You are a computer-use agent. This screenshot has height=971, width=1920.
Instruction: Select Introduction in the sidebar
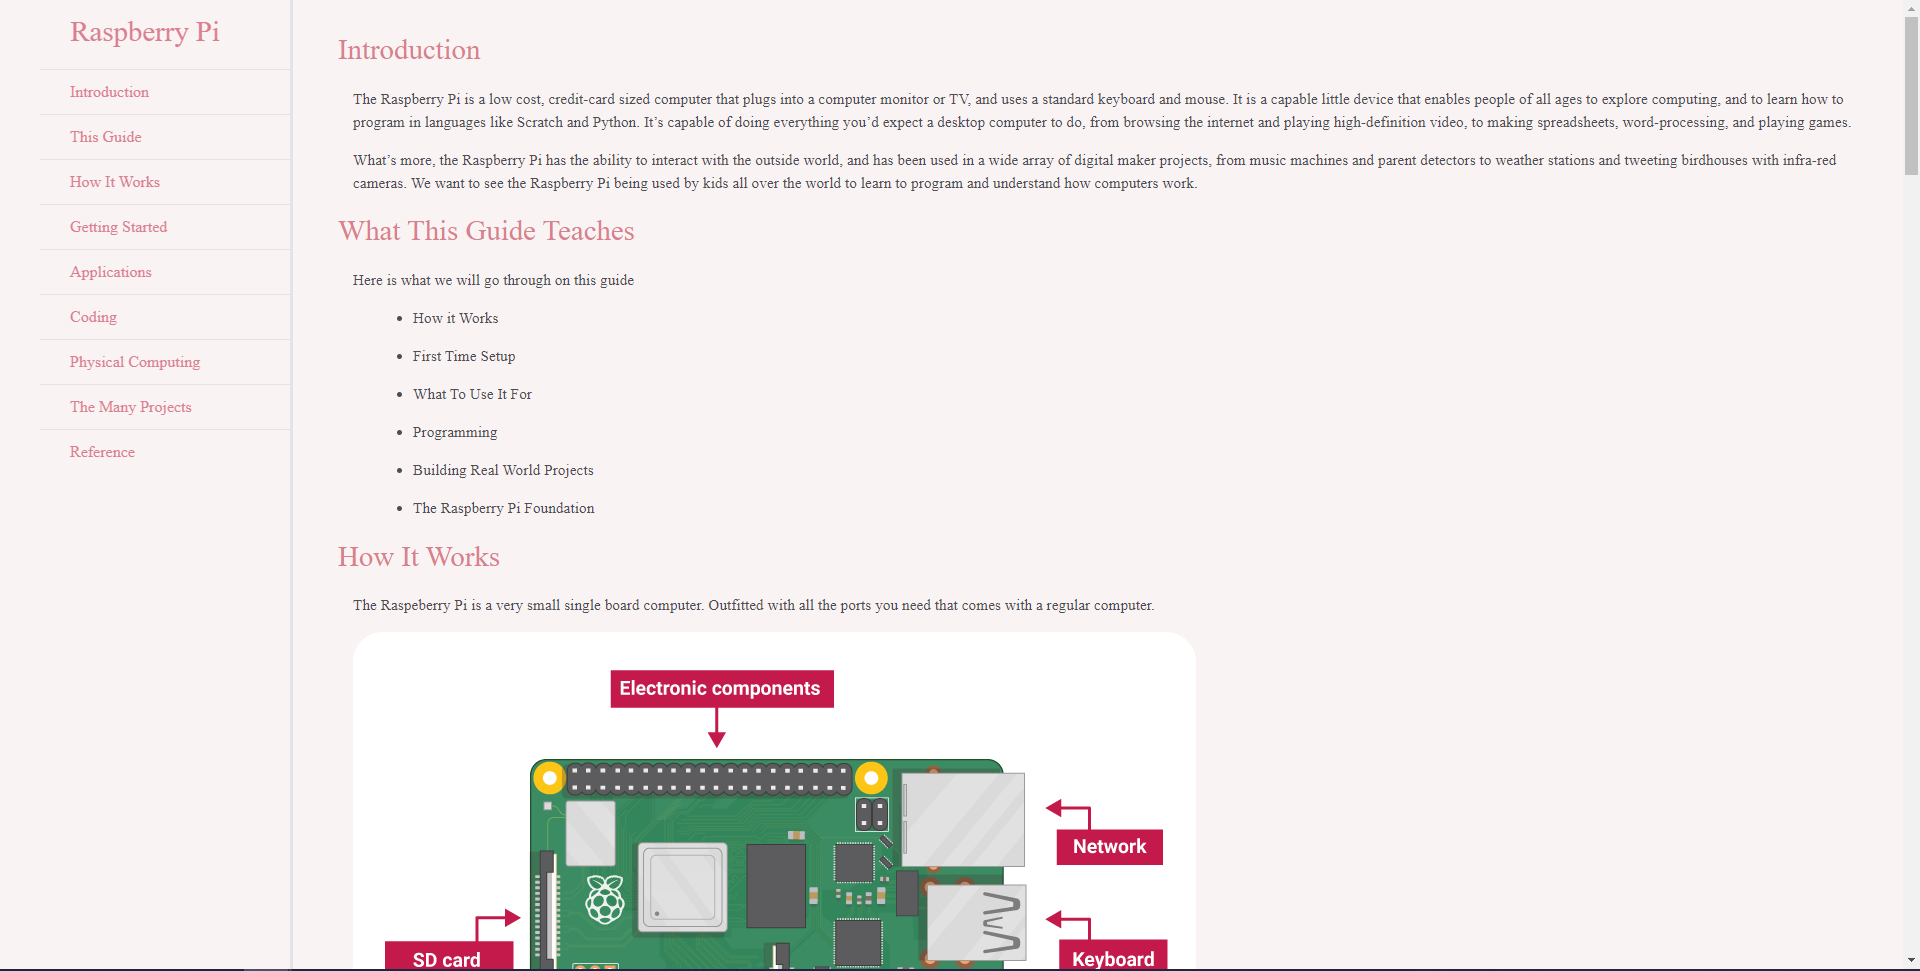coord(108,91)
